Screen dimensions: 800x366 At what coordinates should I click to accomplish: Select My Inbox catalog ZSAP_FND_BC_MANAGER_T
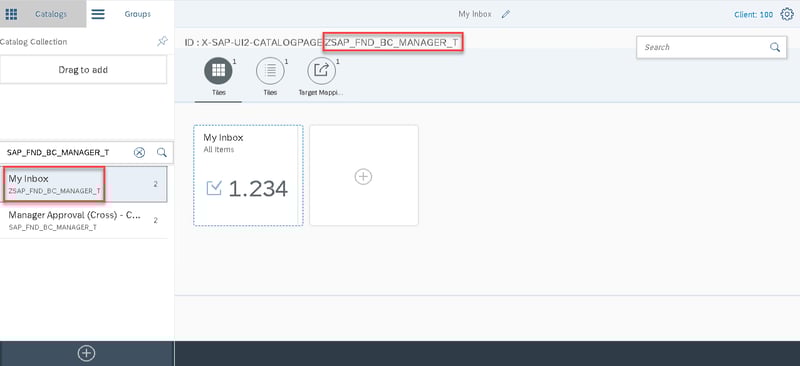(x=83, y=184)
